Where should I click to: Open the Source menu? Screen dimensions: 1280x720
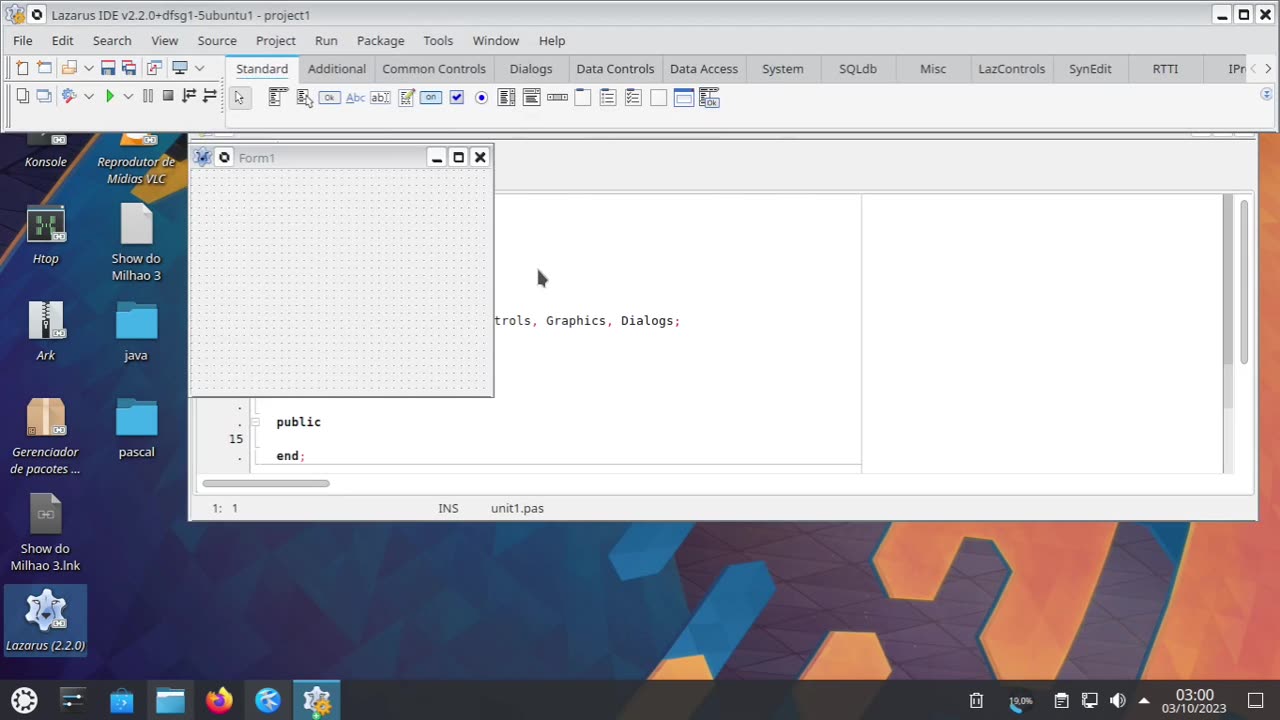[x=217, y=41]
